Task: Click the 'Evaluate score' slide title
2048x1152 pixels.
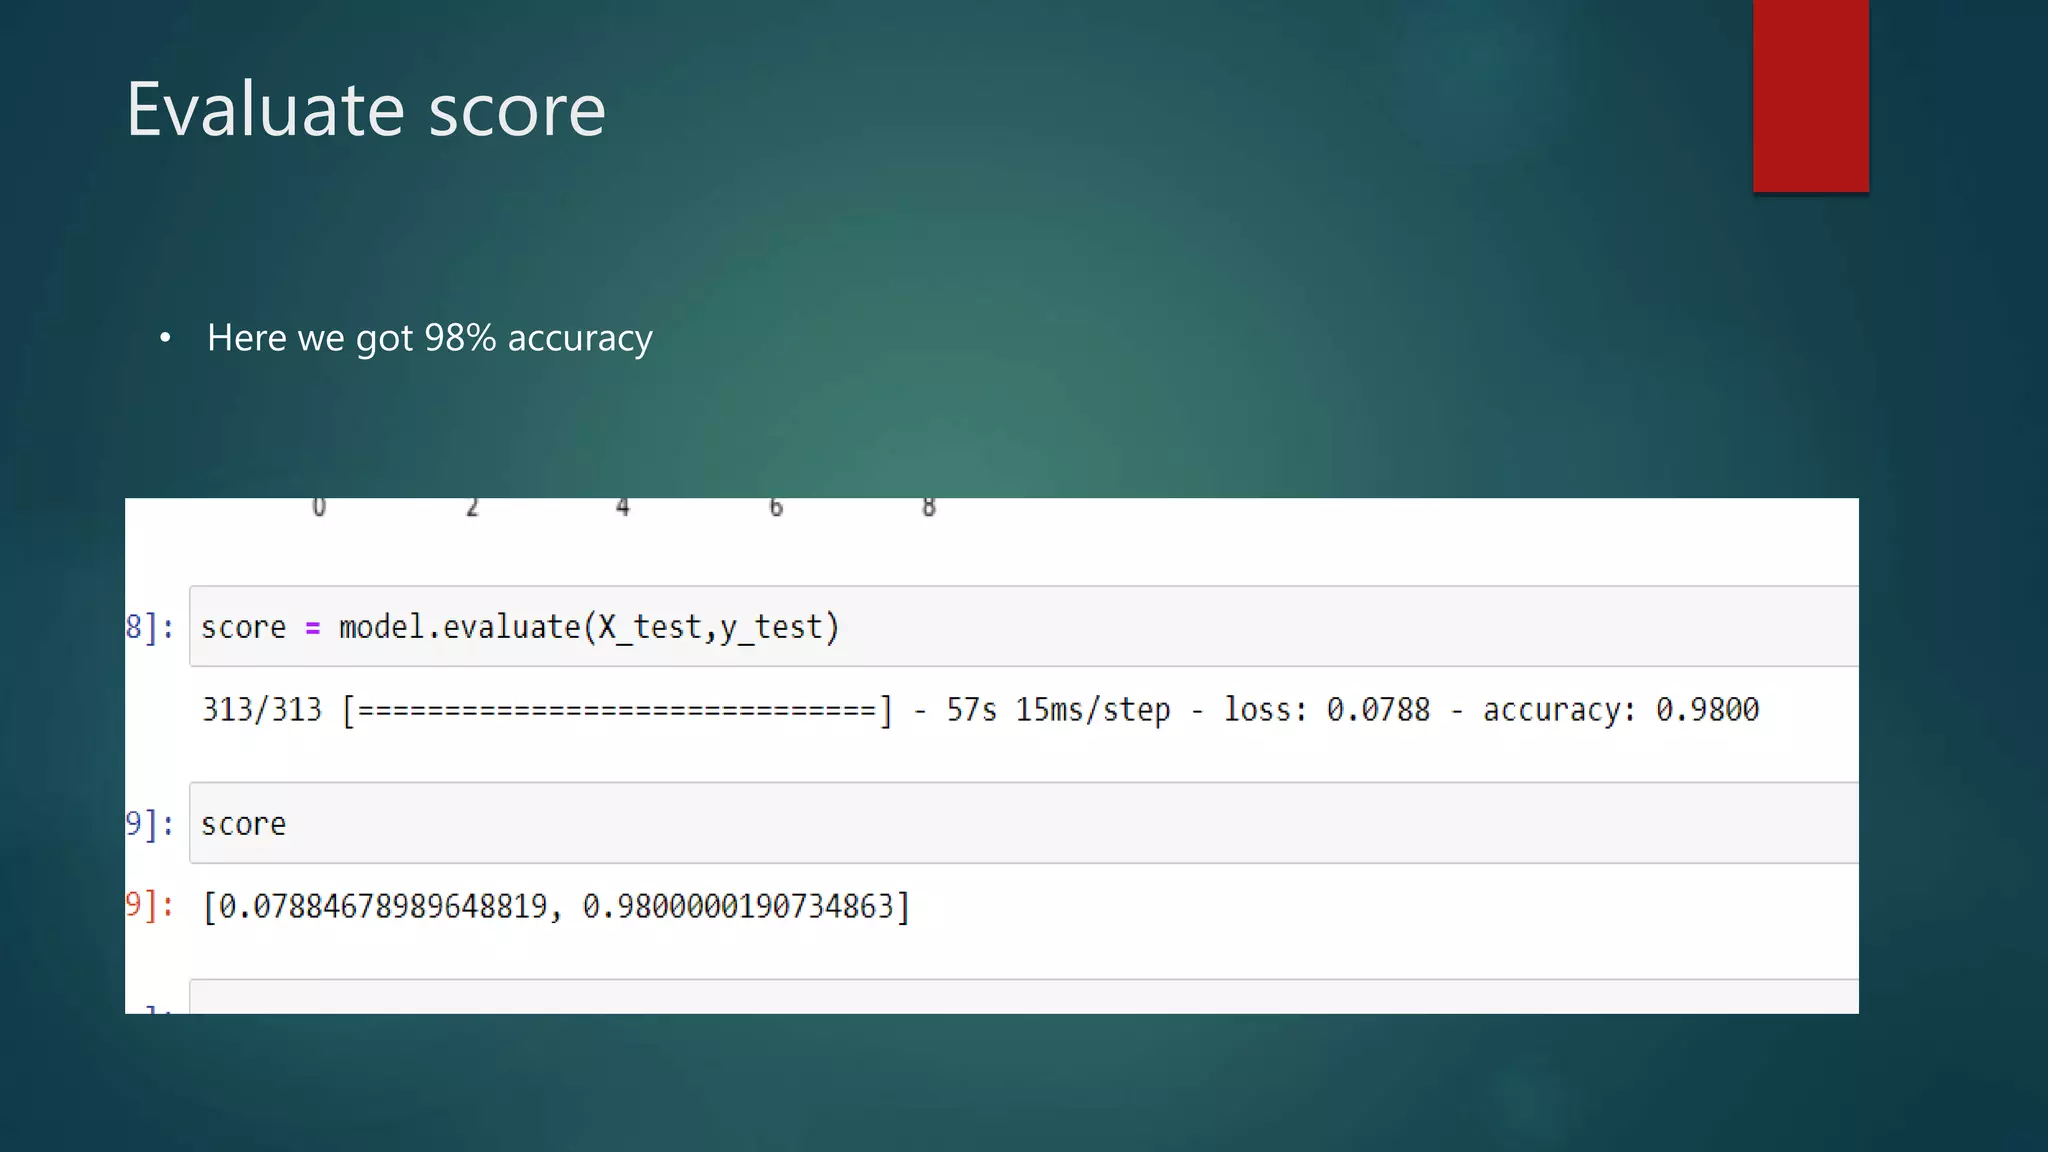Action: tap(366, 109)
